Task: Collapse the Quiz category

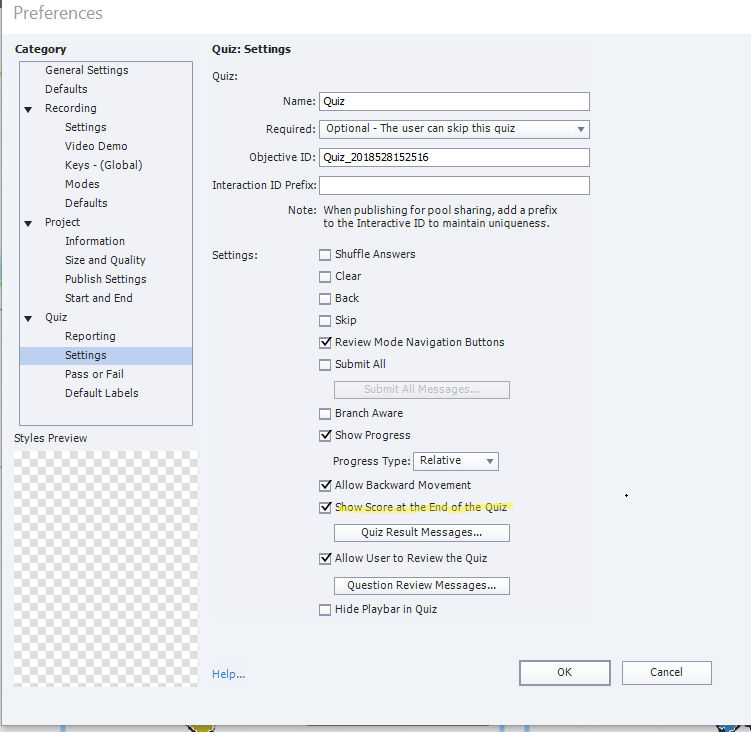Action: (28, 318)
